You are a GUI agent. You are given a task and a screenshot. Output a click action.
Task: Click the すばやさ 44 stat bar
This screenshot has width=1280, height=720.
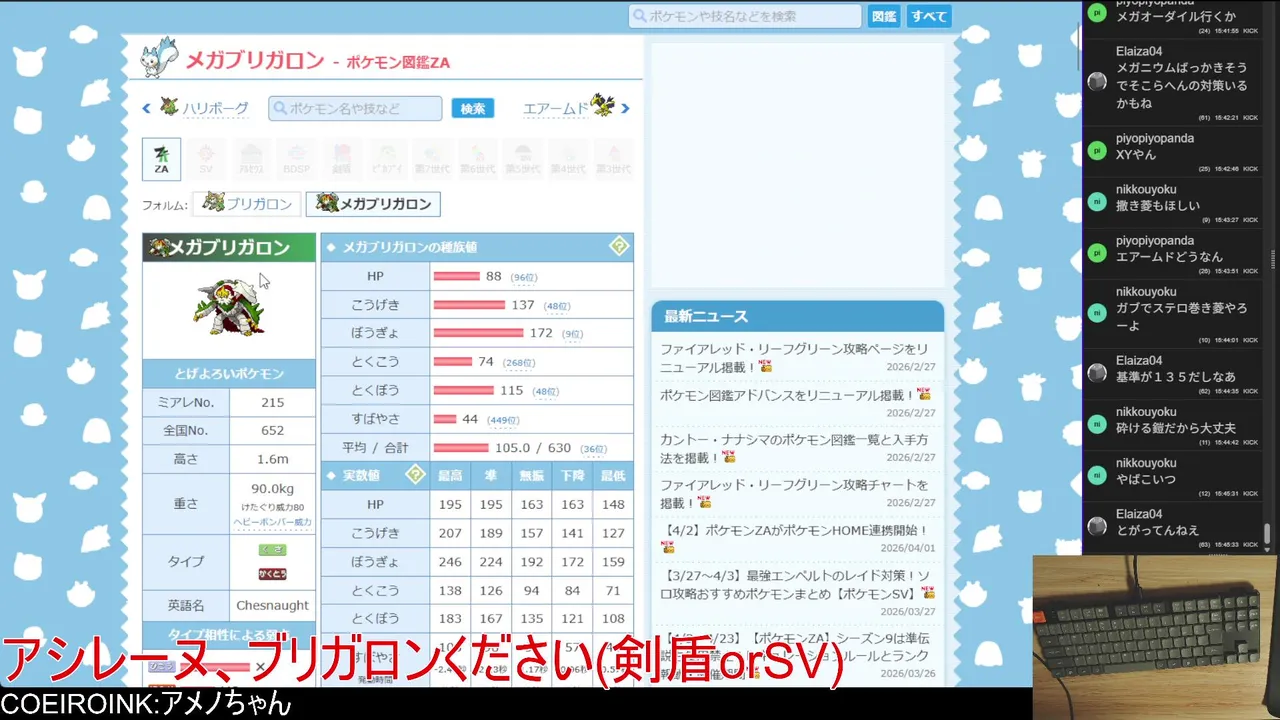[x=445, y=419]
